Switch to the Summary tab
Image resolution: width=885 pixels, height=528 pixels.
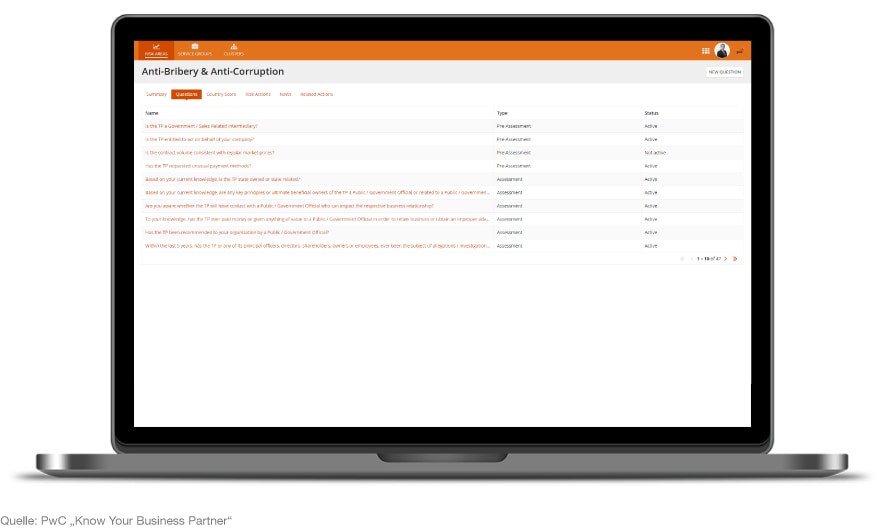(x=156, y=94)
